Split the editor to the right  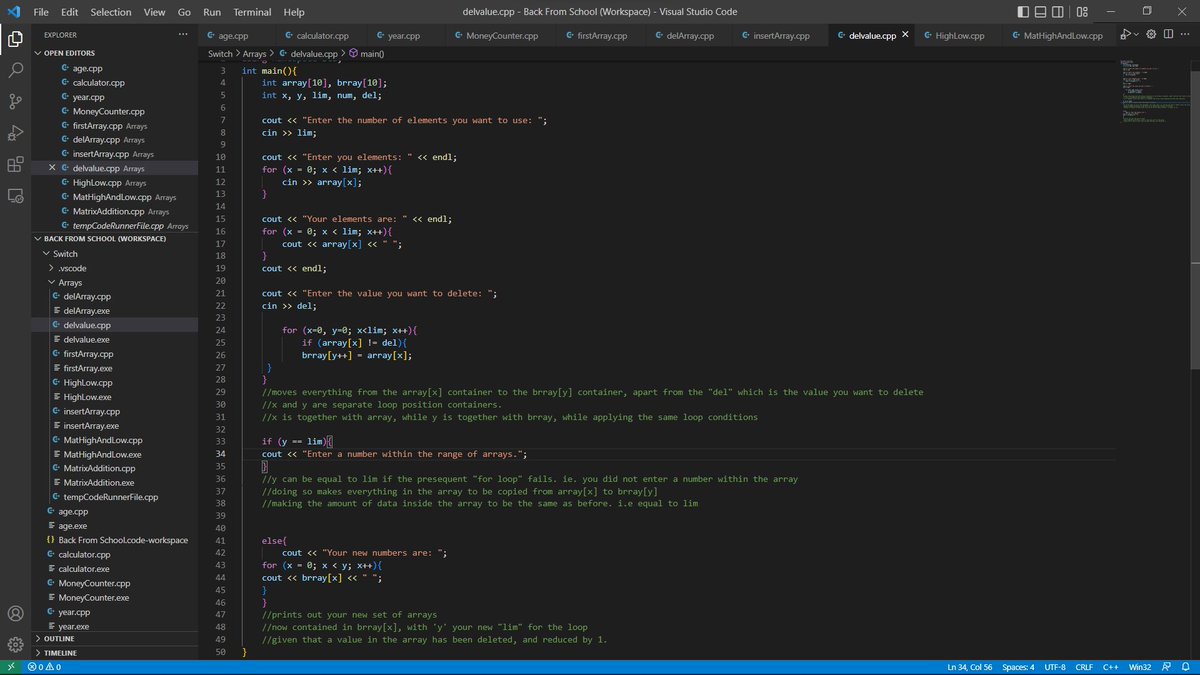(x=1168, y=35)
